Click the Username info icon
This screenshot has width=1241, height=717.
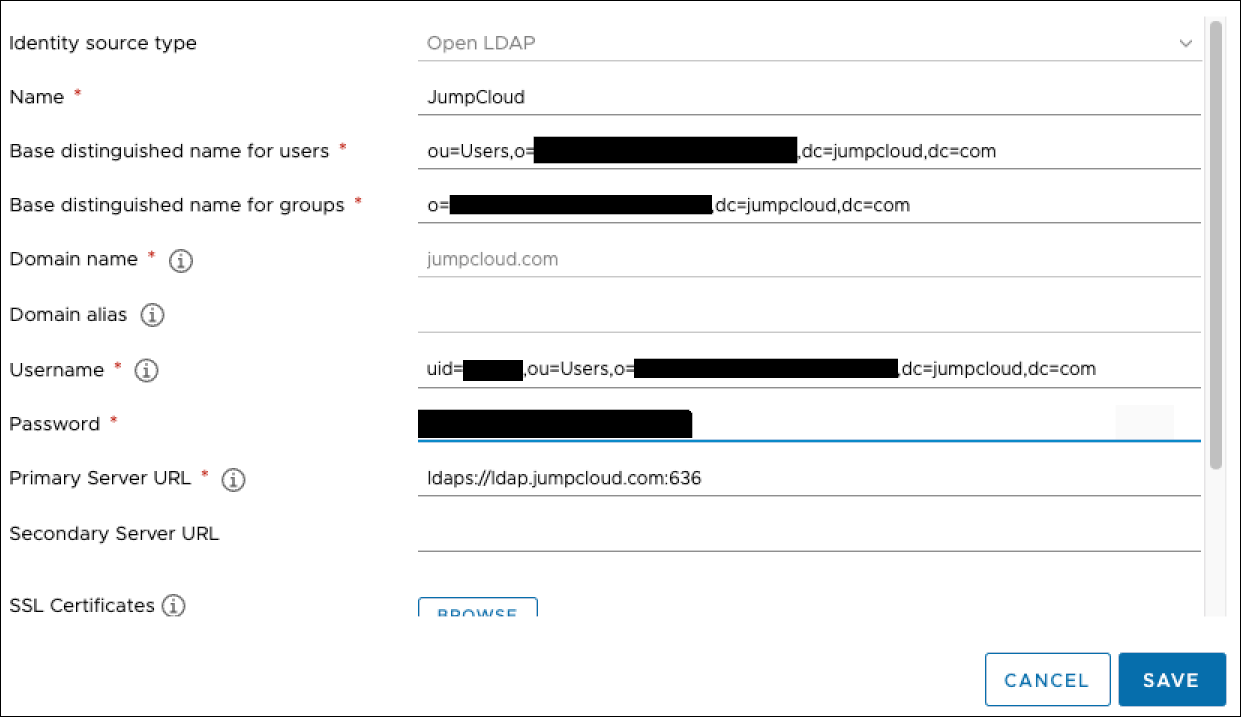(146, 370)
